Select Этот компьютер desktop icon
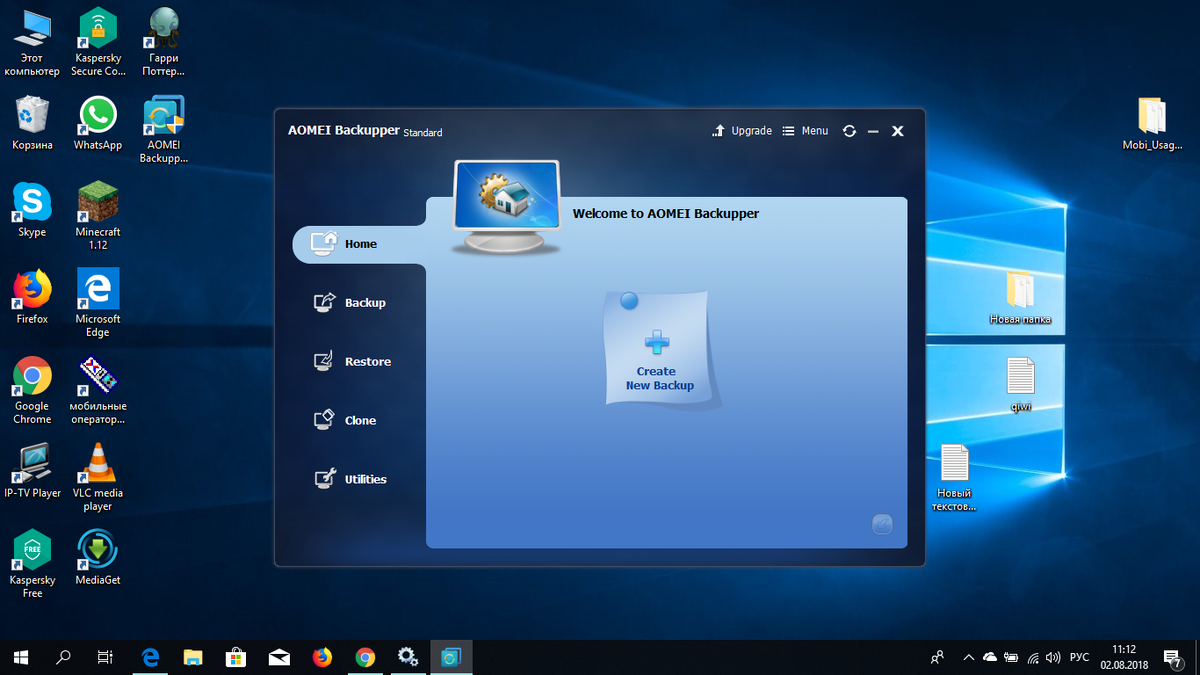The image size is (1200, 675). tap(32, 43)
